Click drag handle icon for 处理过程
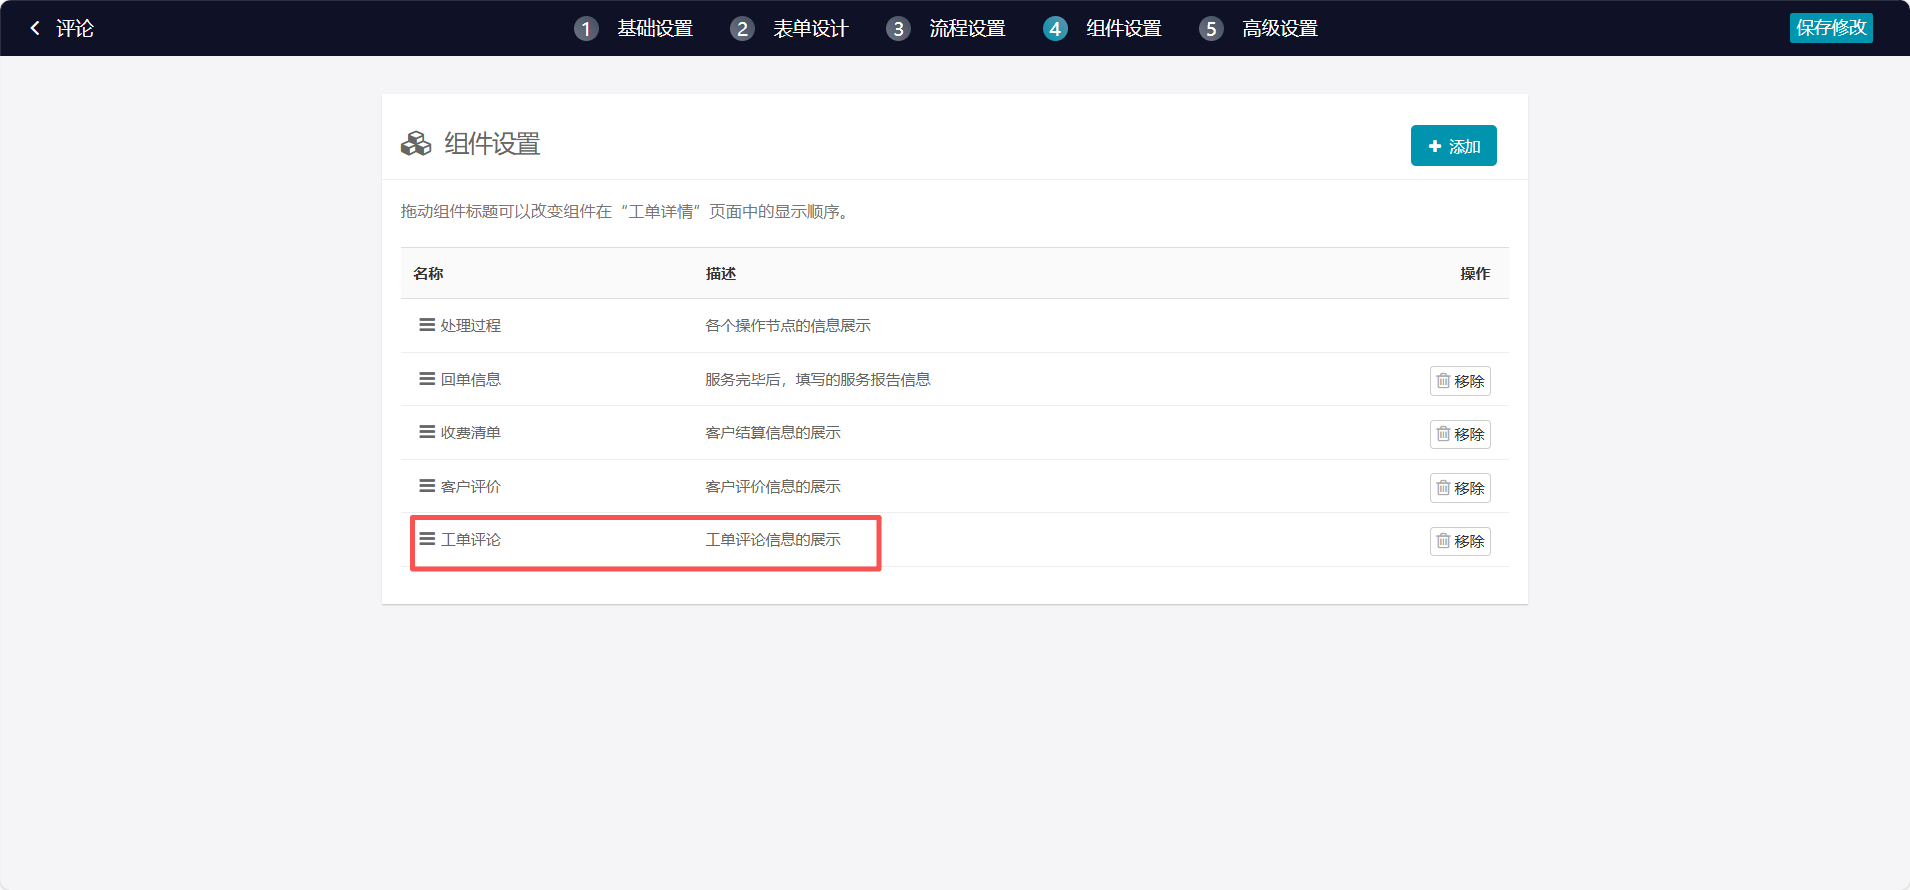The height and width of the screenshot is (890, 1910). 427,325
